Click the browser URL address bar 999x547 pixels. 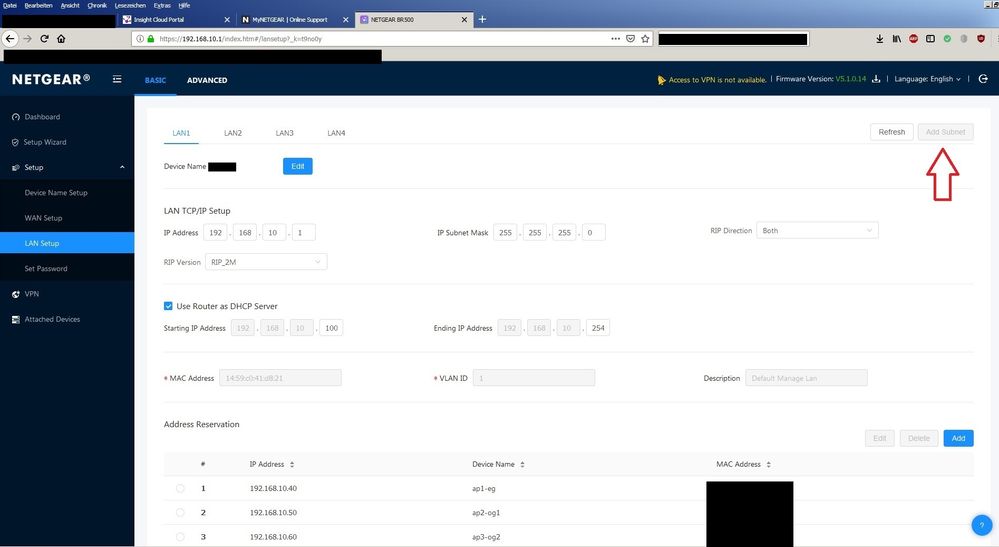[x=382, y=39]
